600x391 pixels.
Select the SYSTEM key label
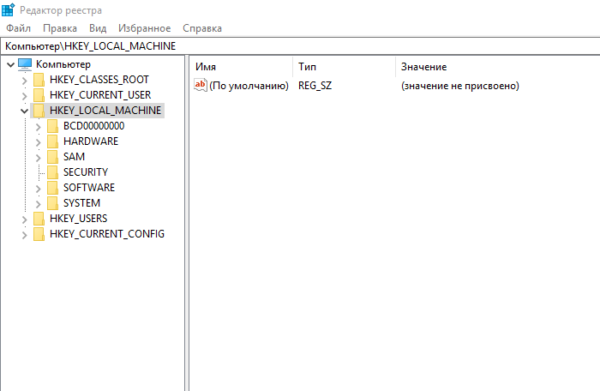click(82, 203)
